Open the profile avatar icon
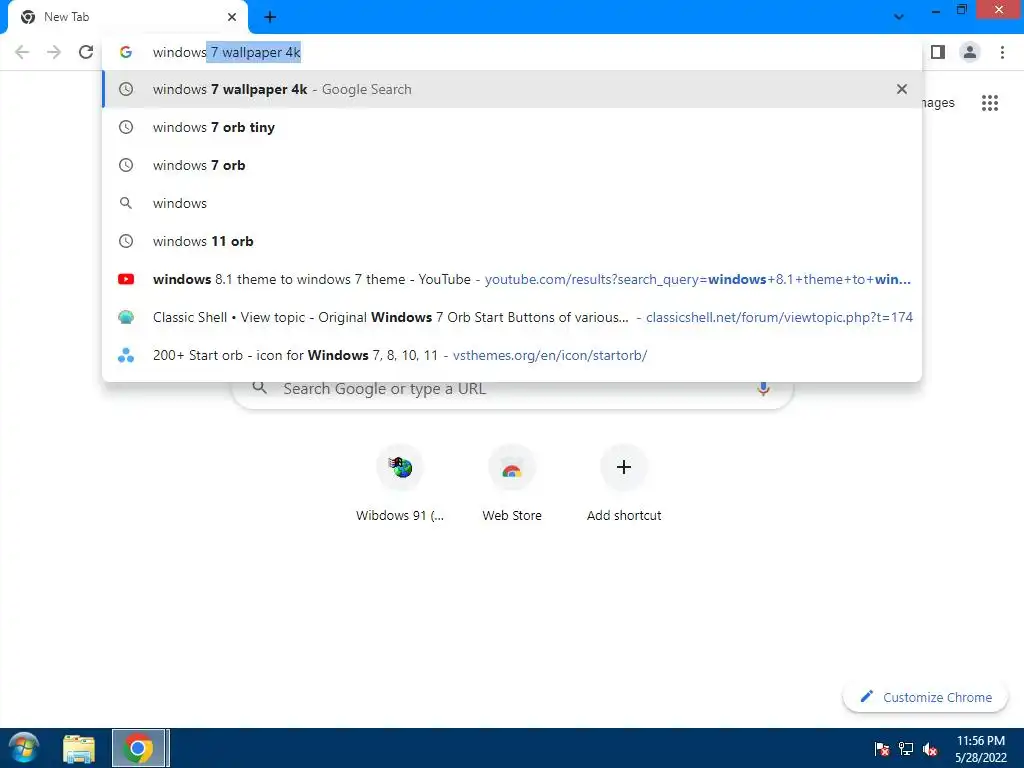Image resolution: width=1024 pixels, height=768 pixels. point(970,52)
